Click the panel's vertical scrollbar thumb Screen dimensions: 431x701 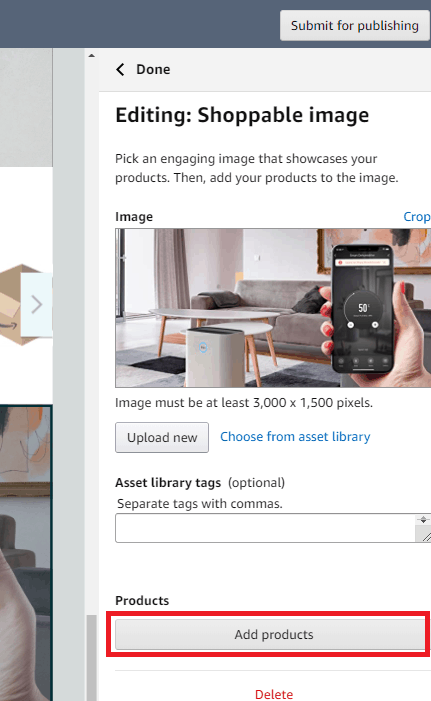pos(92,657)
